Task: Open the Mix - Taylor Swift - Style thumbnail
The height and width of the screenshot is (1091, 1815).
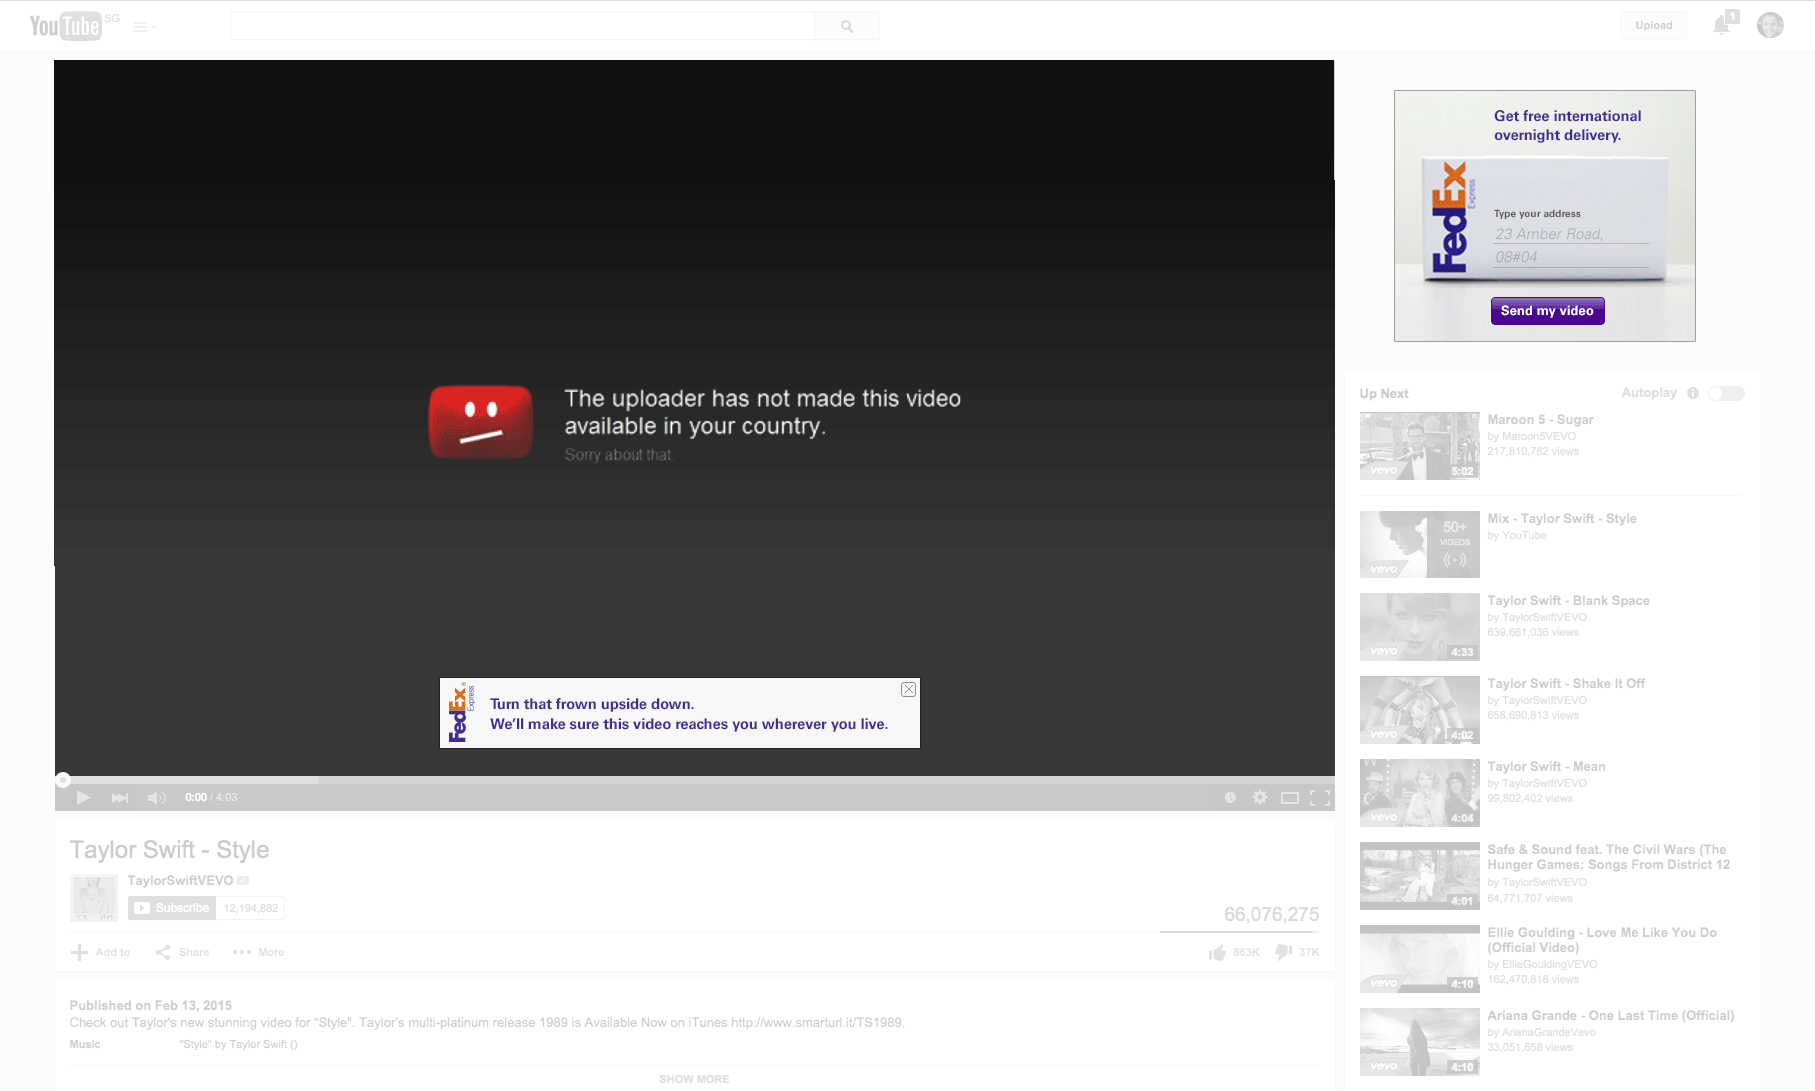Action: coord(1419,545)
